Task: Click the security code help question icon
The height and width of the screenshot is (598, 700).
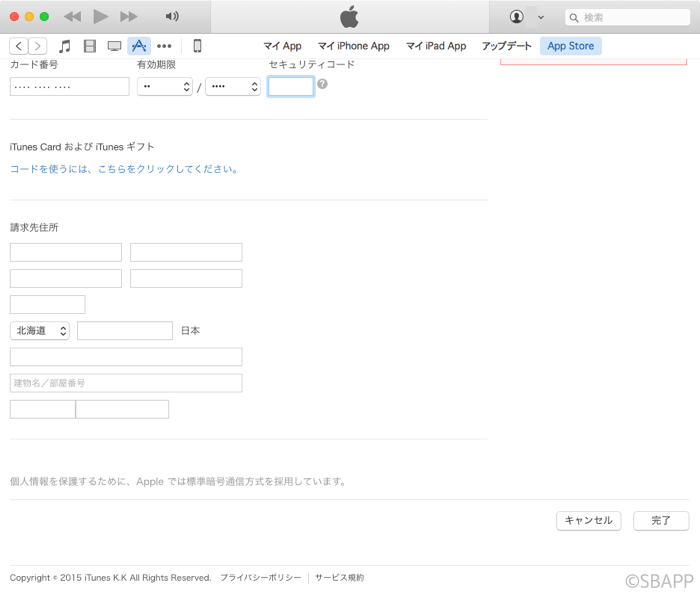Action: pyautogui.click(x=322, y=85)
